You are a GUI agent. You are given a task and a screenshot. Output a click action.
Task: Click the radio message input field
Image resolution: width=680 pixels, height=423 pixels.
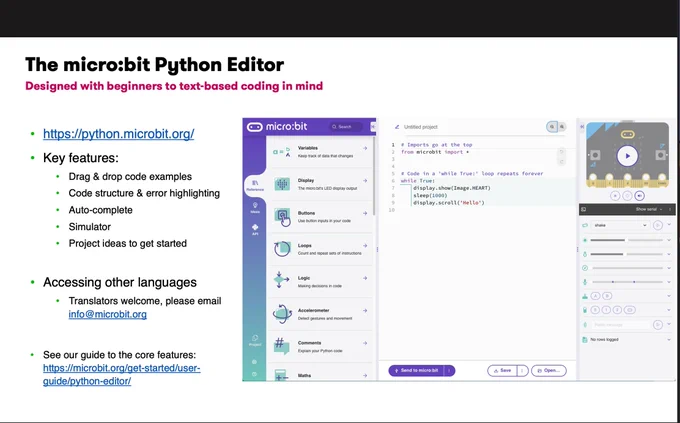click(621, 325)
